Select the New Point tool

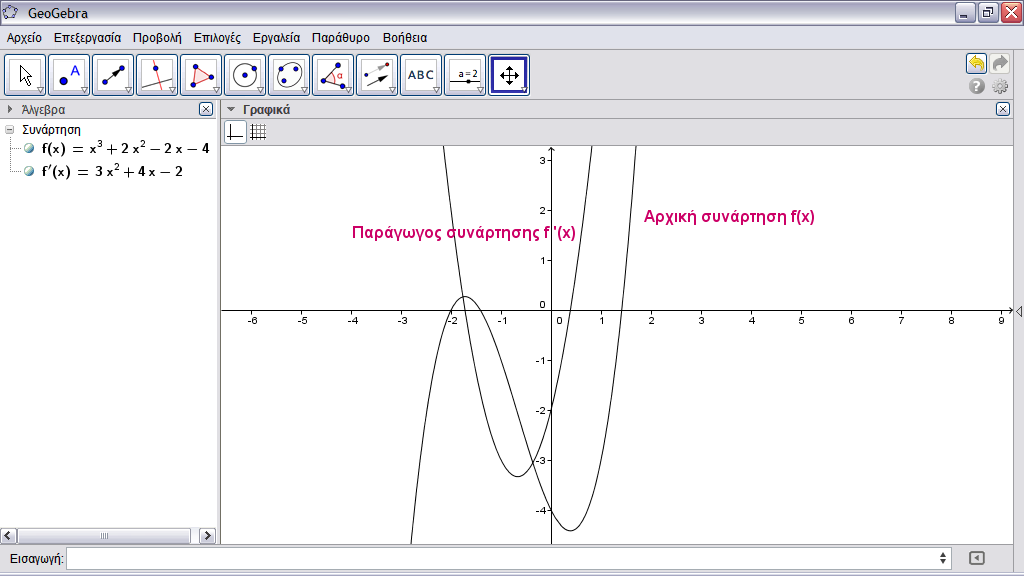(x=69, y=75)
